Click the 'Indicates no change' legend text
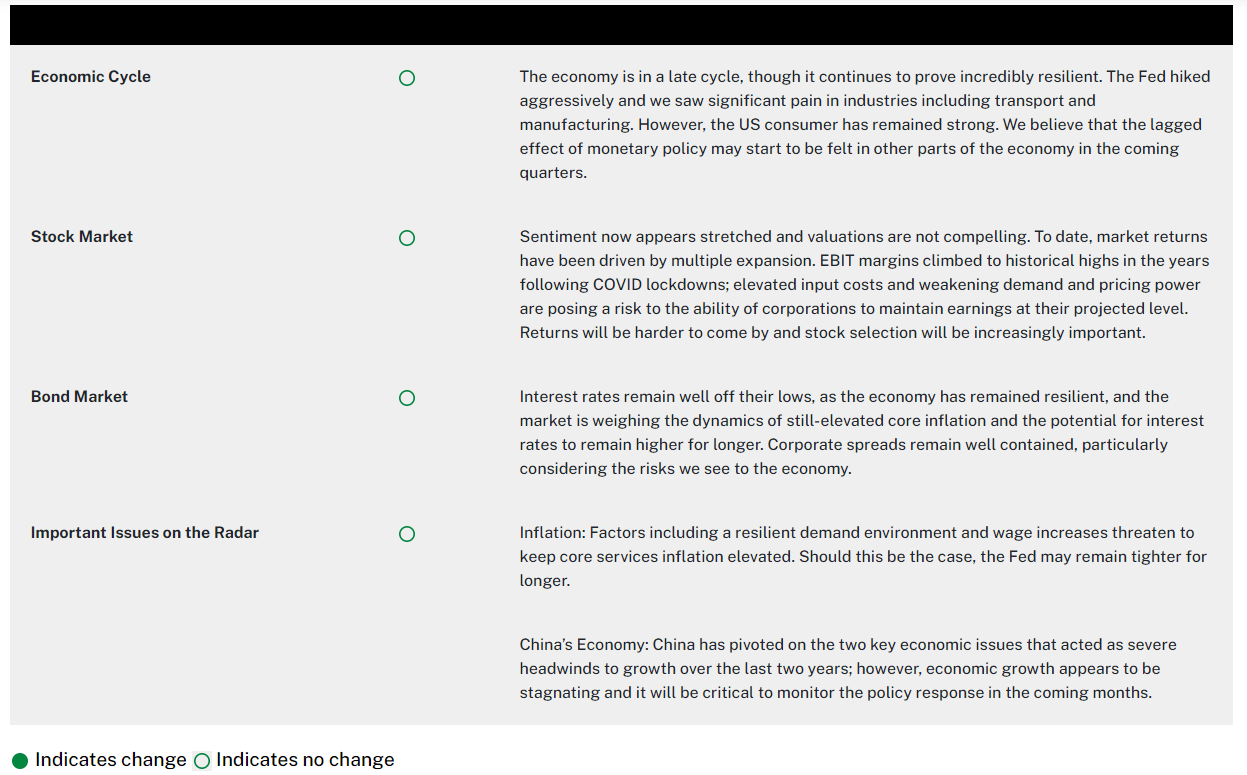Screen dimensions: 1247x775 tap(305, 760)
